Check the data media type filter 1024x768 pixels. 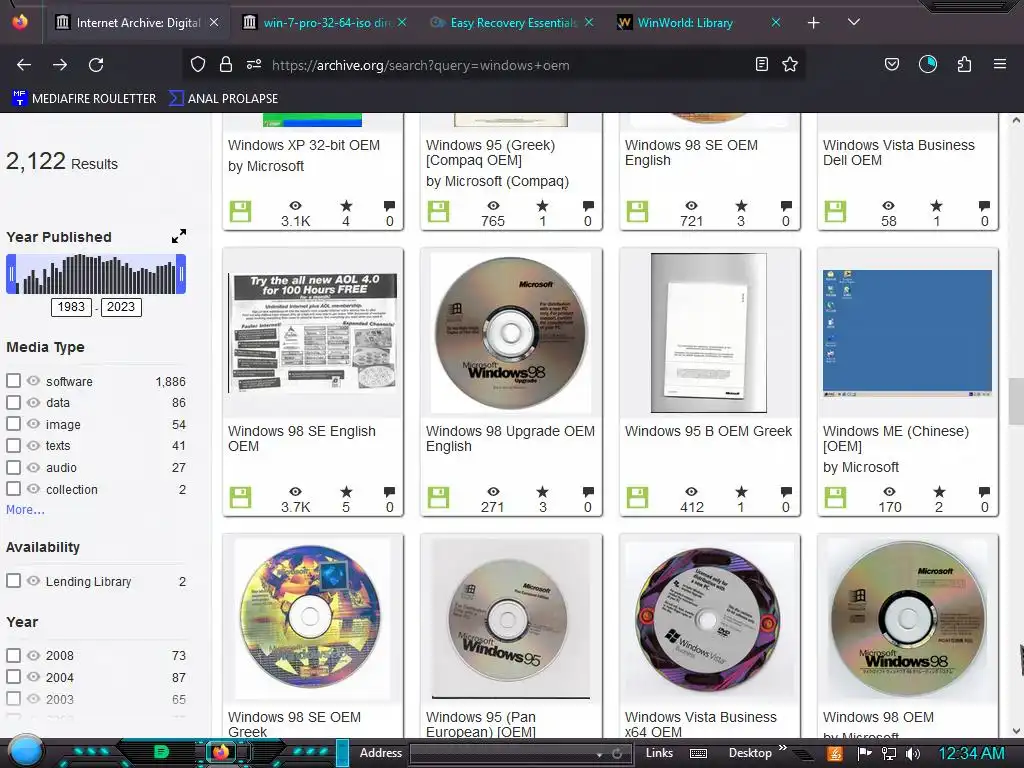coord(13,402)
